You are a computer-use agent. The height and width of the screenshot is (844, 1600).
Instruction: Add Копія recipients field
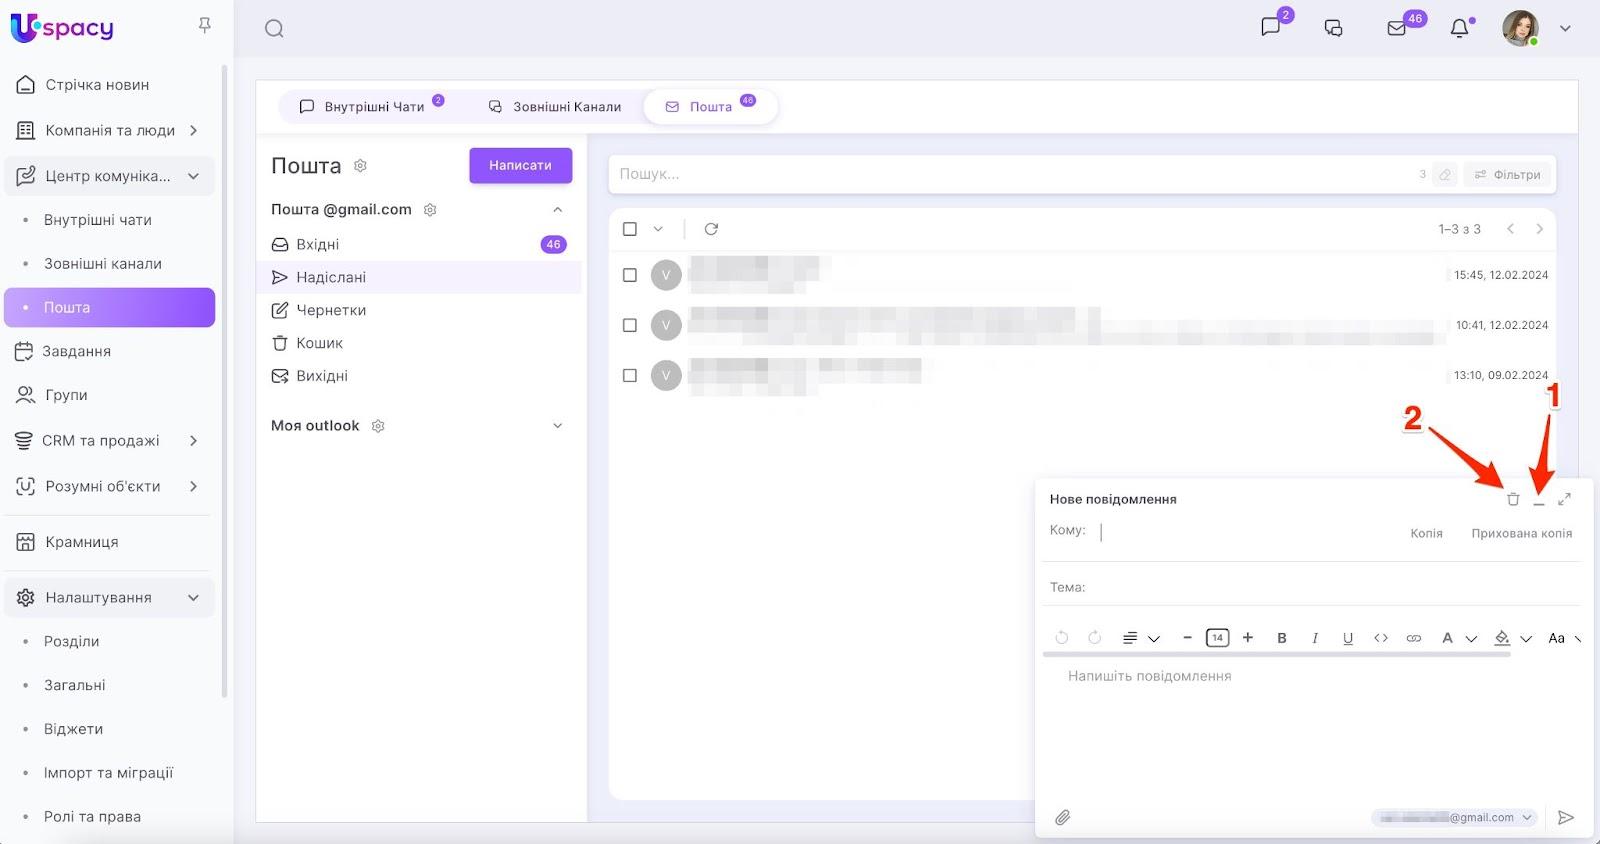click(1427, 534)
